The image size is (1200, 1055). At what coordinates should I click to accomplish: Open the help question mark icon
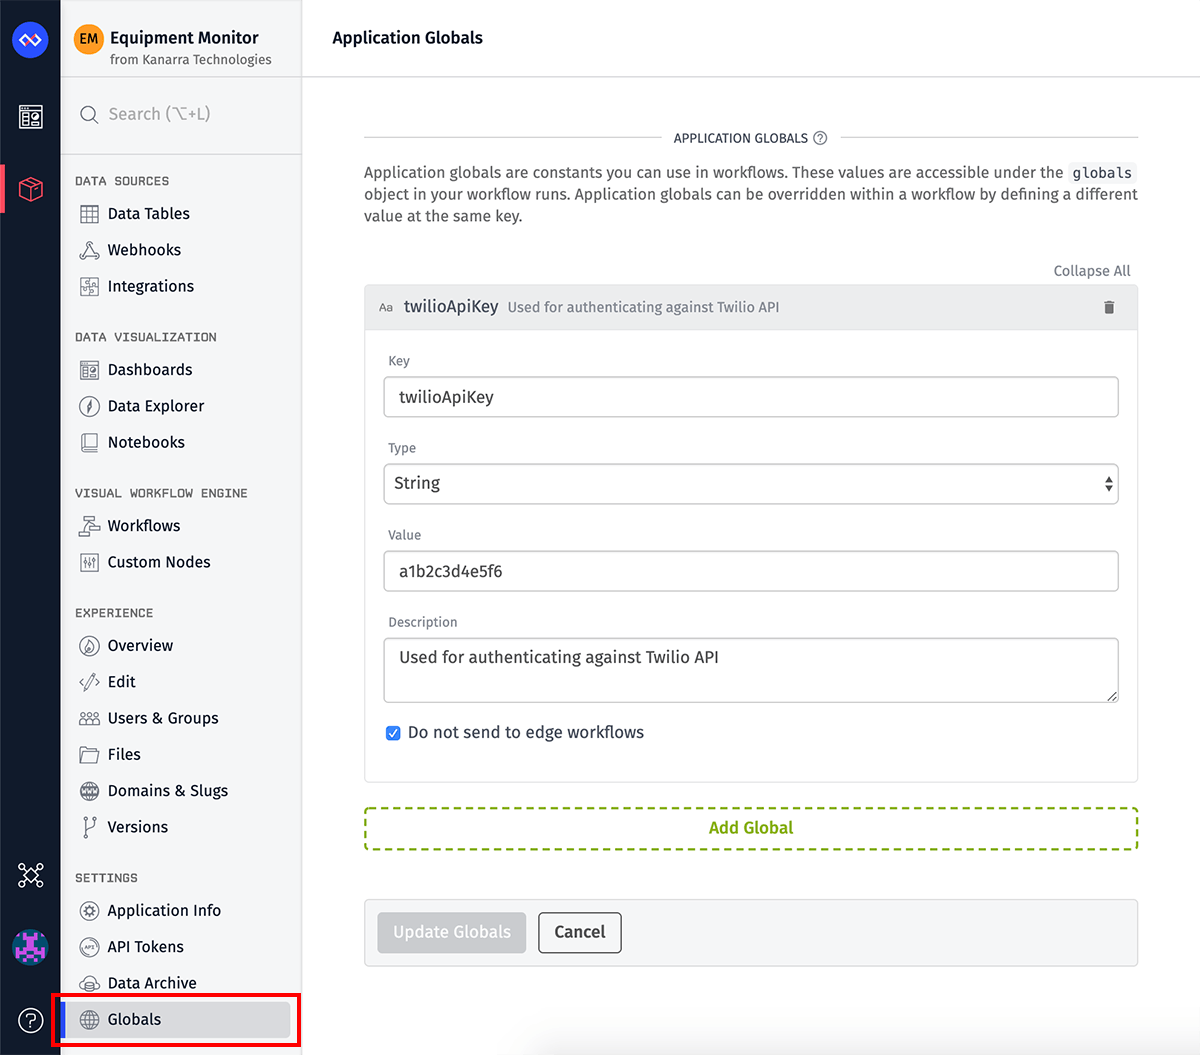pos(31,1020)
